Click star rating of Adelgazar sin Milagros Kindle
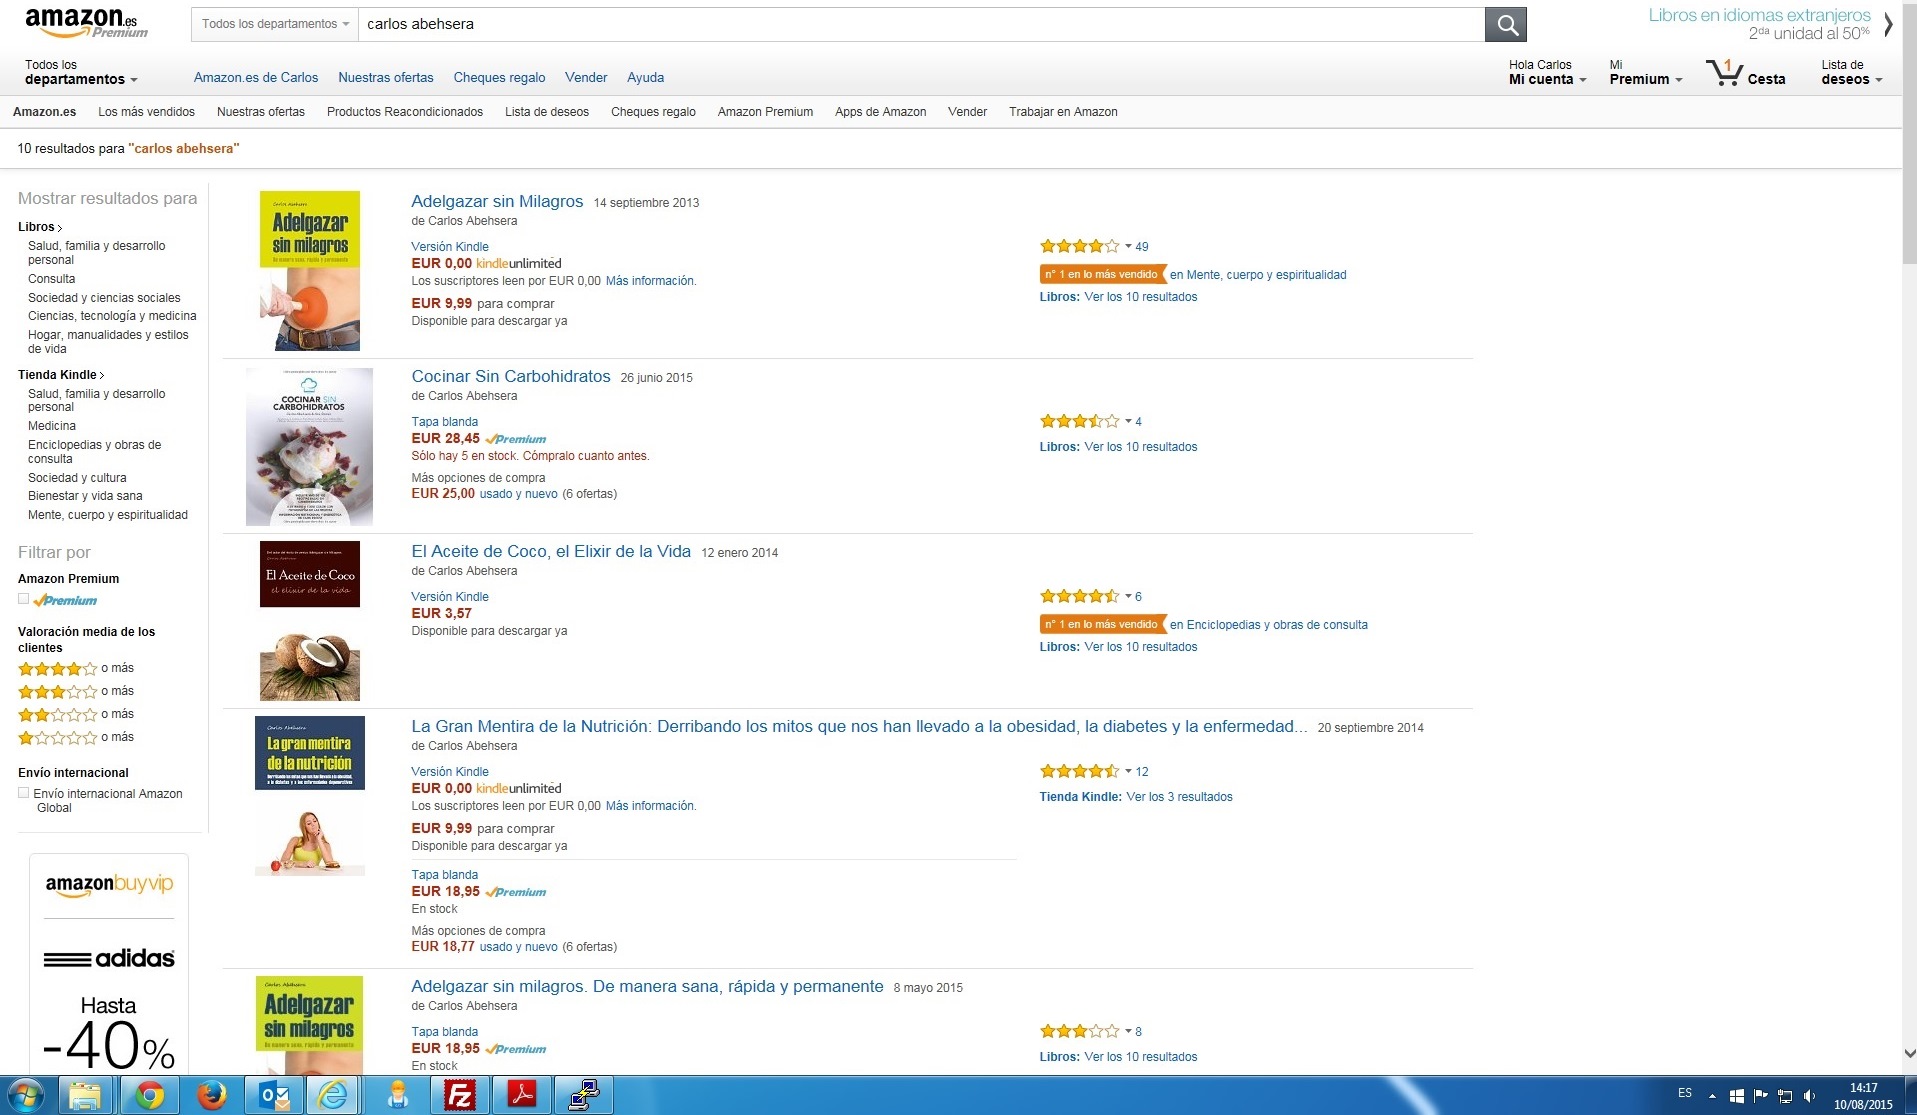Image resolution: width=1917 pixels, height=1115 pixels. point(1079,246)
